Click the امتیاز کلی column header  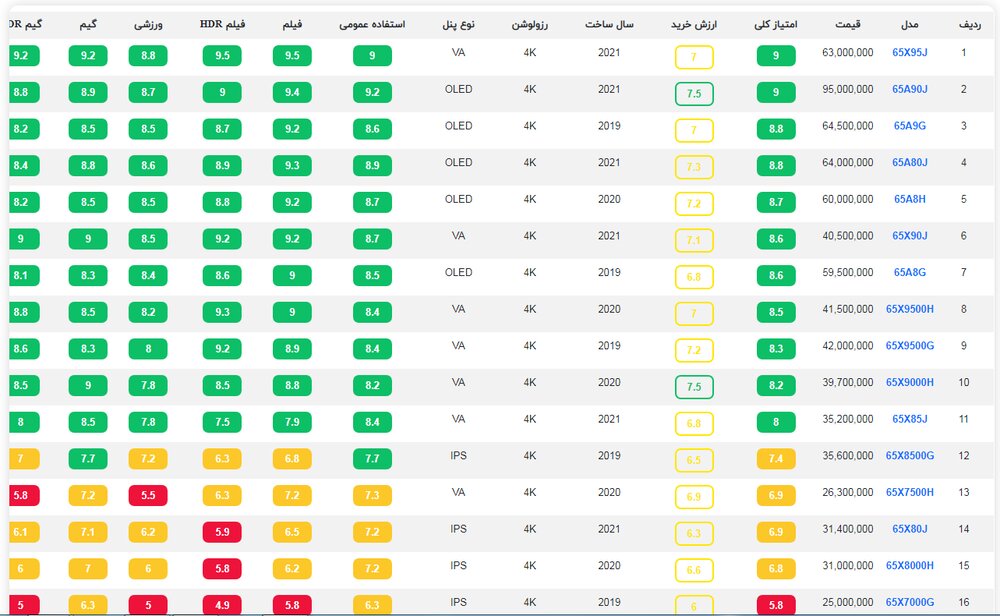pyautogui.click(x=776, y=23)
